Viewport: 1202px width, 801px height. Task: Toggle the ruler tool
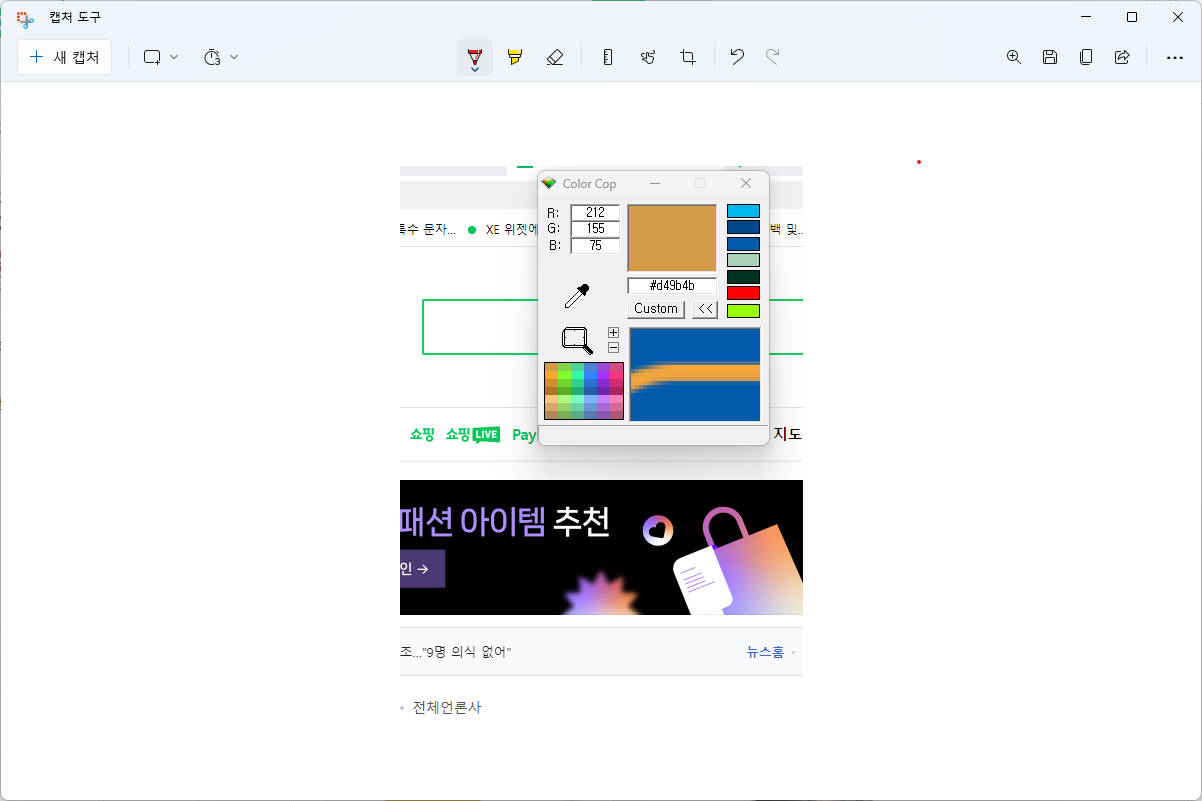click(x=608, y=57)
